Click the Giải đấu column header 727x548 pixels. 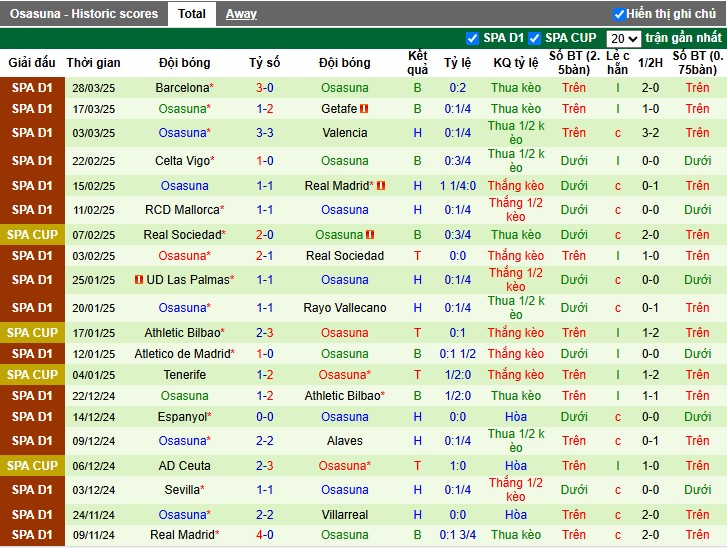click(x=32, y=63)
